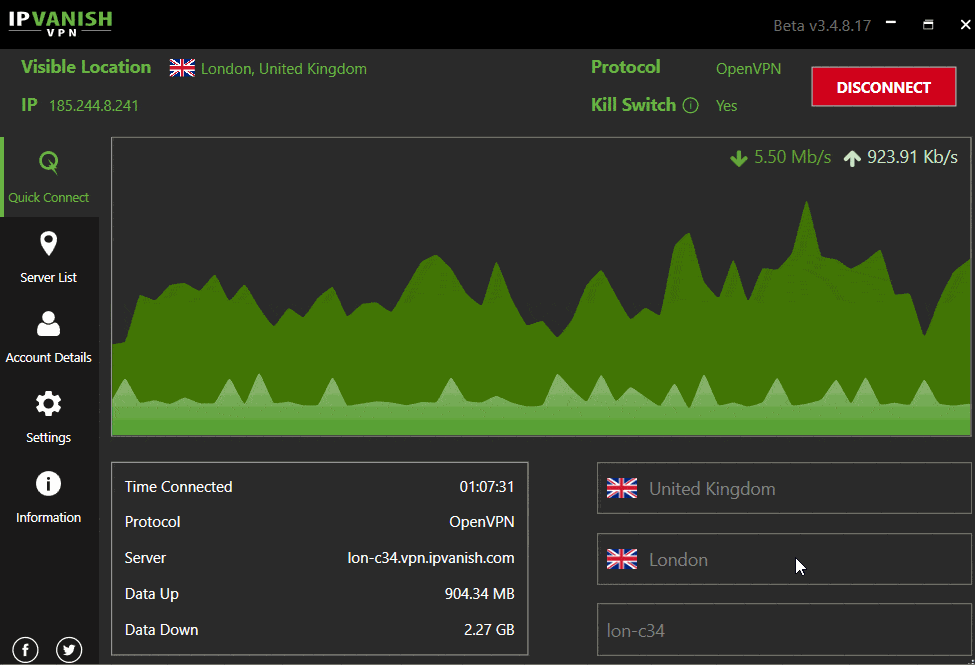The width and height of the screenshot is (975, 665).
Task: Close the IPVanish window
Action: 965,24
